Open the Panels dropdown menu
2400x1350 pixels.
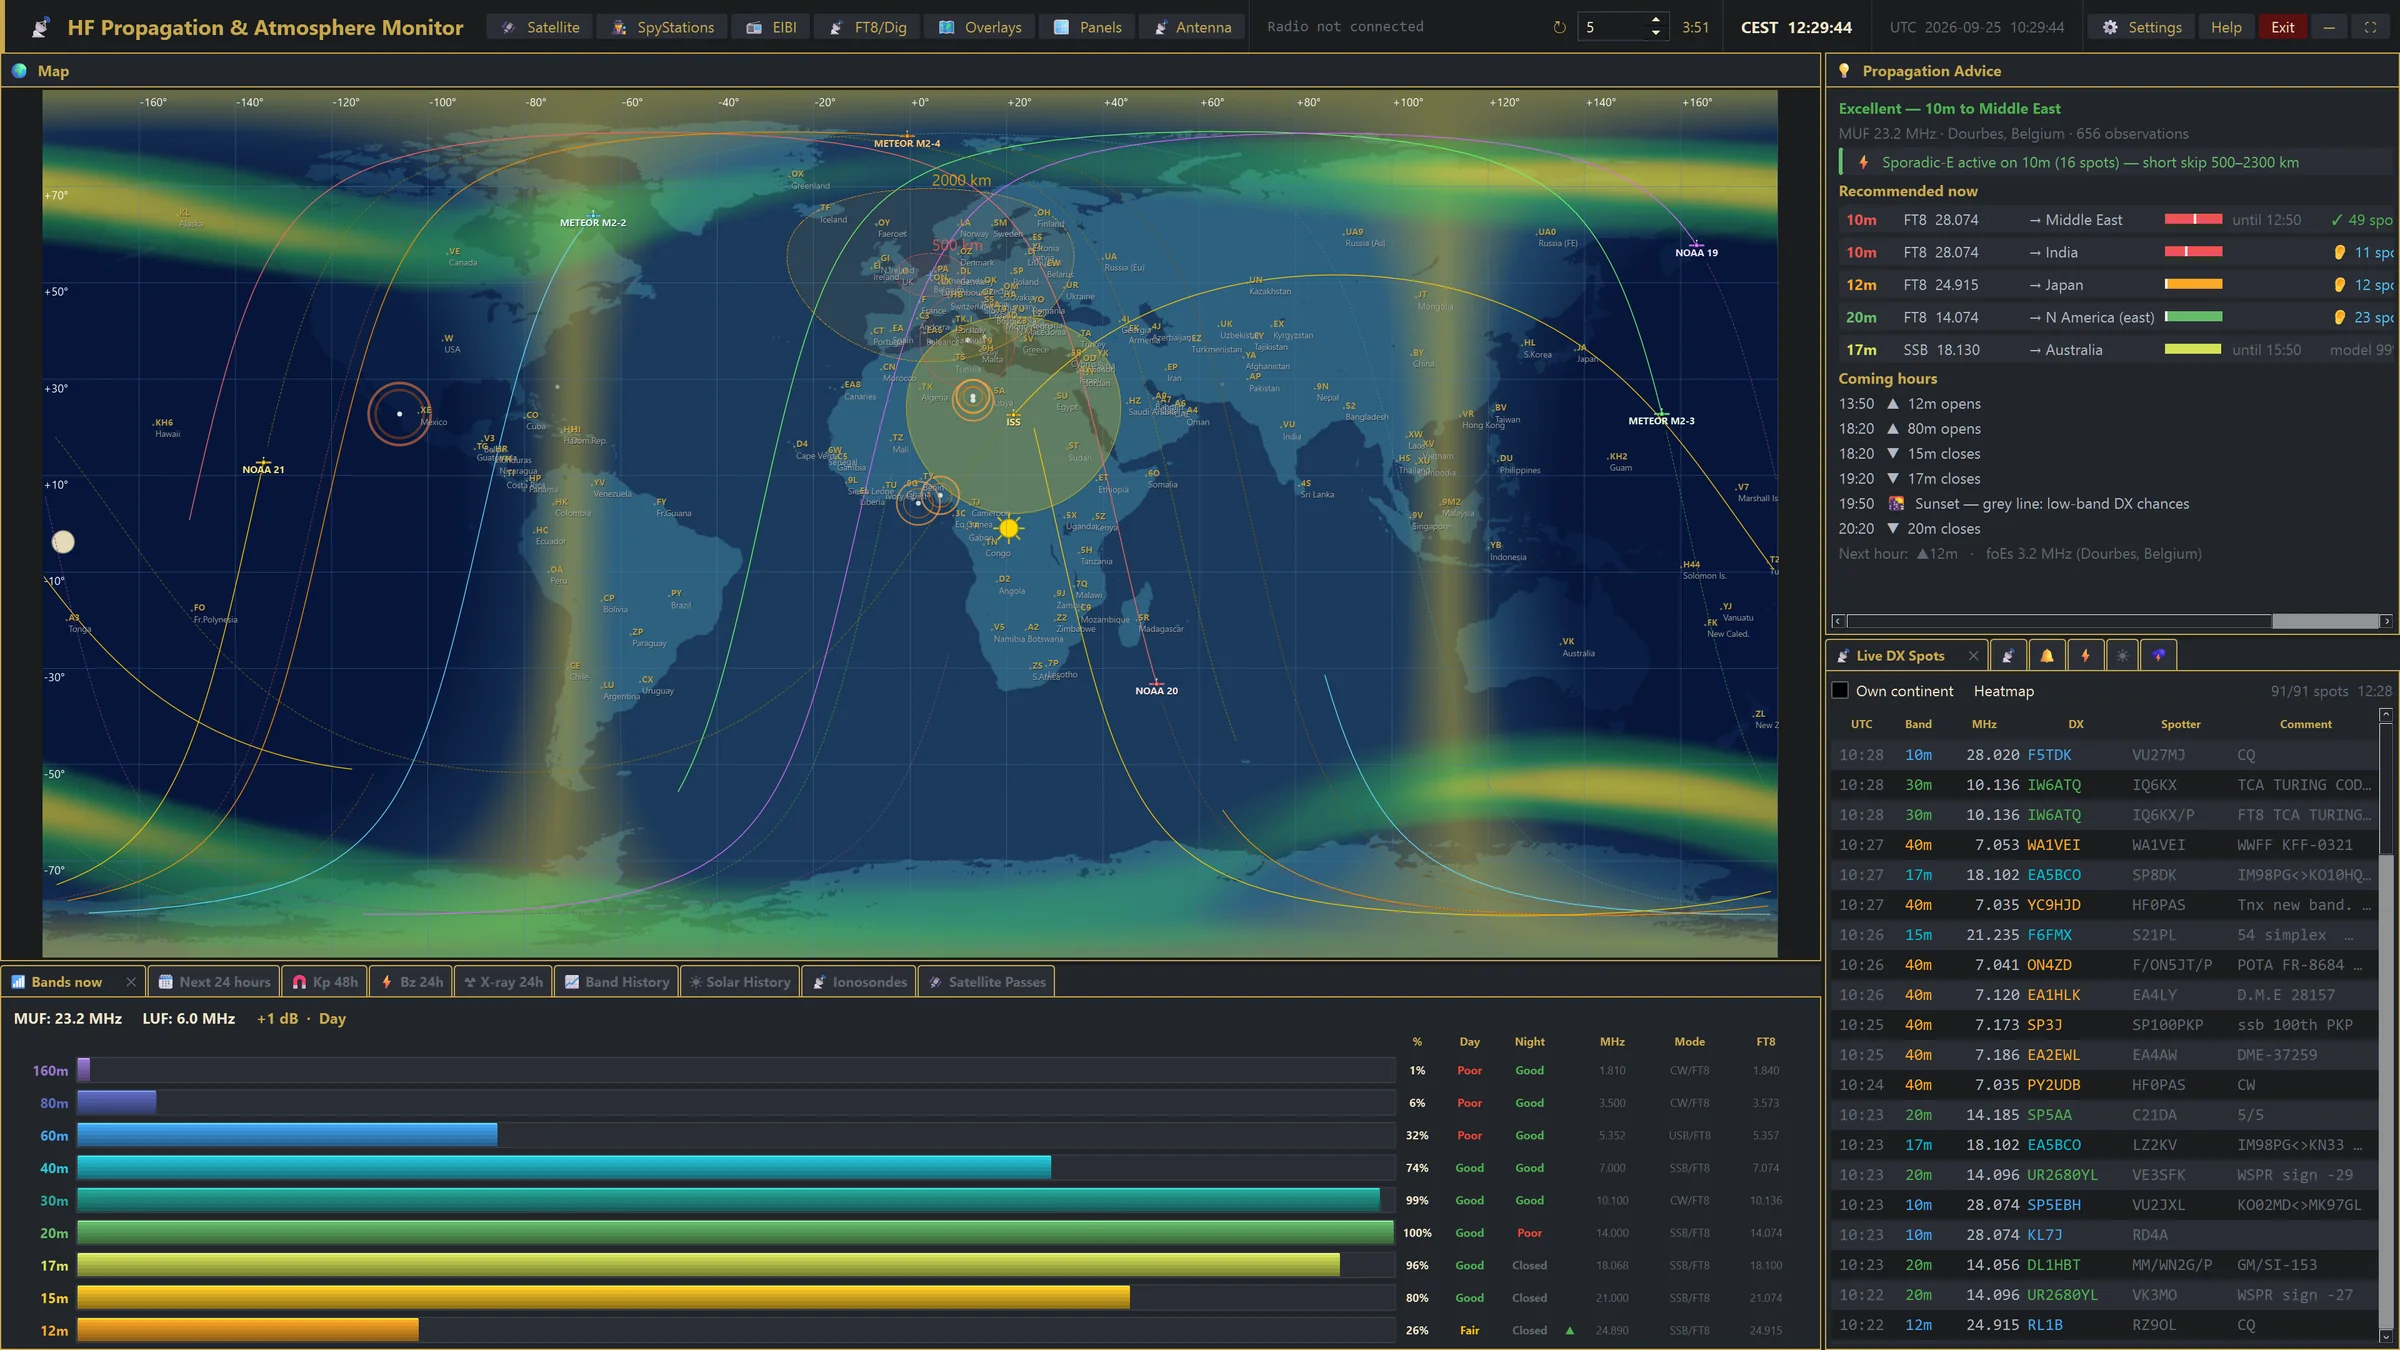pos(1088,27)
